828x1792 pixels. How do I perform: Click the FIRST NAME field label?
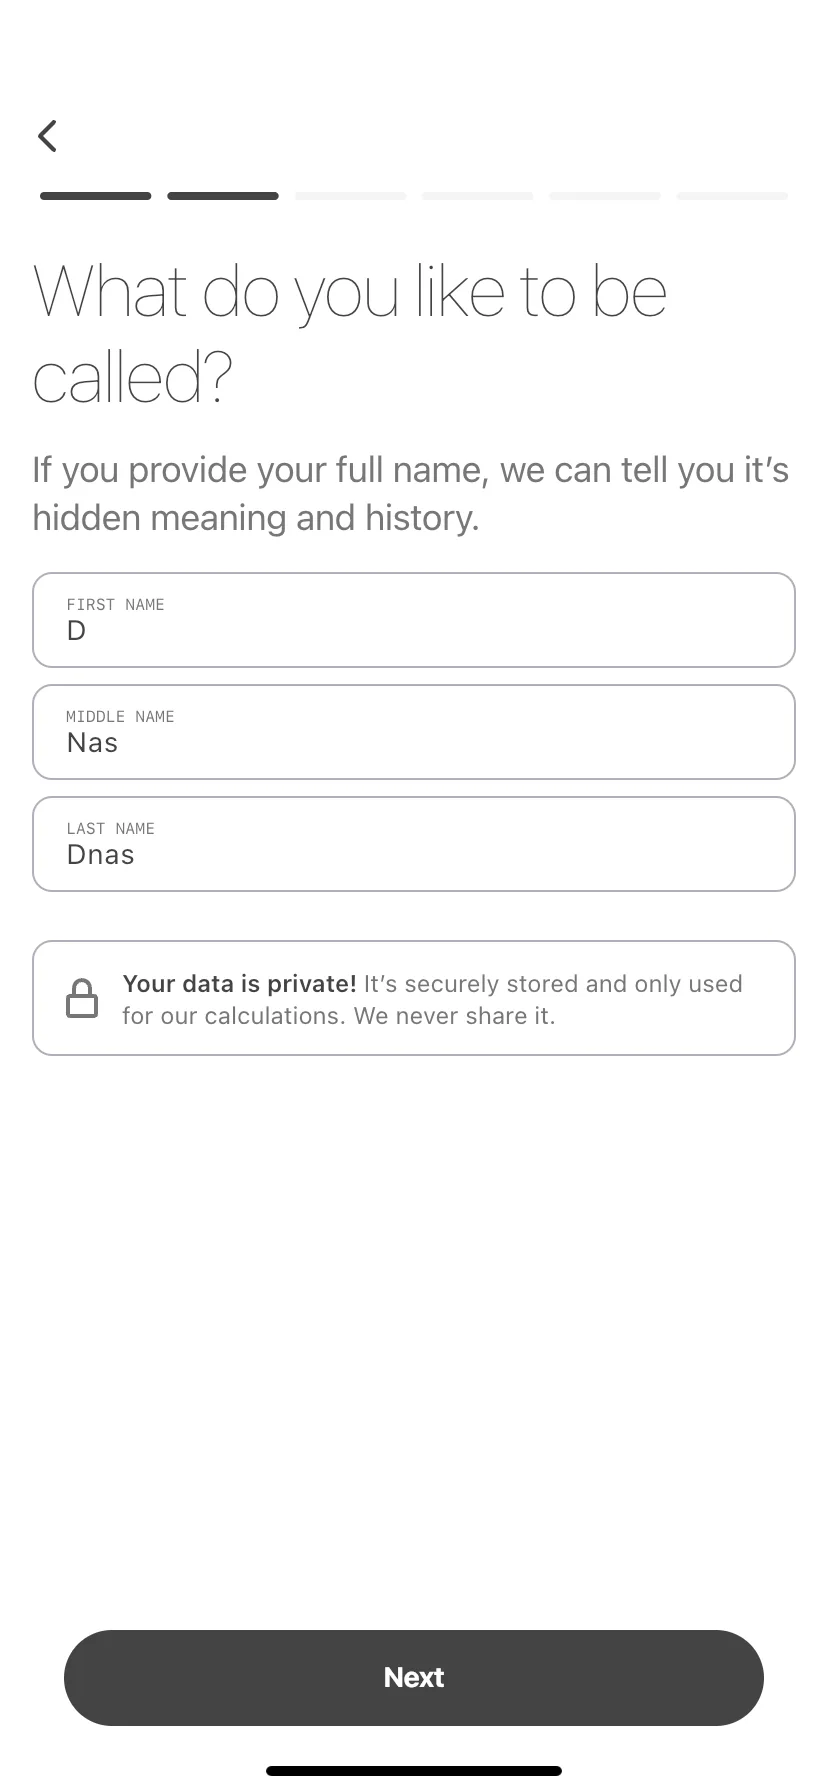[115, 605]
